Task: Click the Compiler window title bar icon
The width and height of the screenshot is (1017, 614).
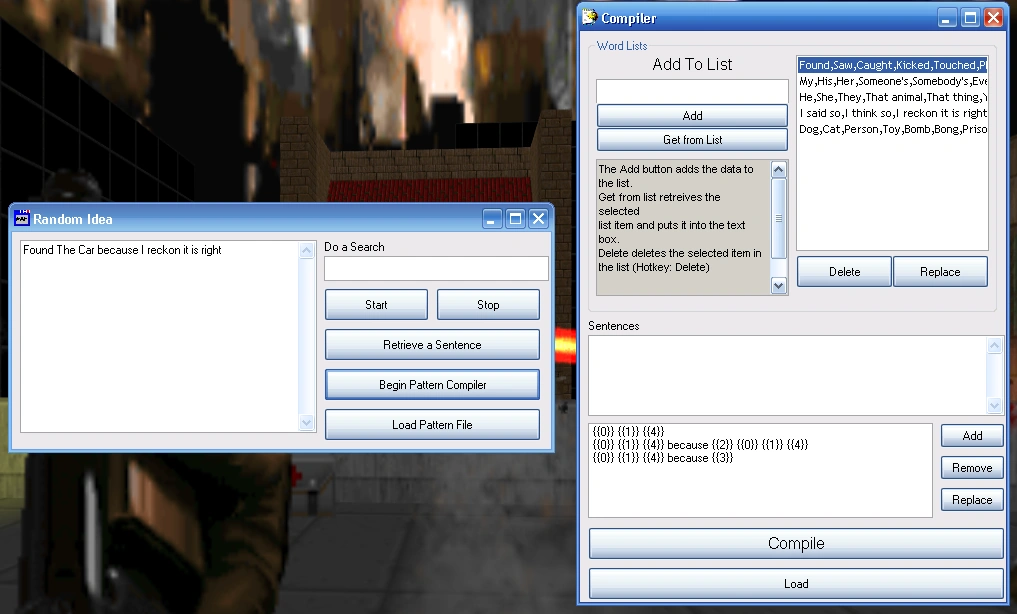Action: 591,17
